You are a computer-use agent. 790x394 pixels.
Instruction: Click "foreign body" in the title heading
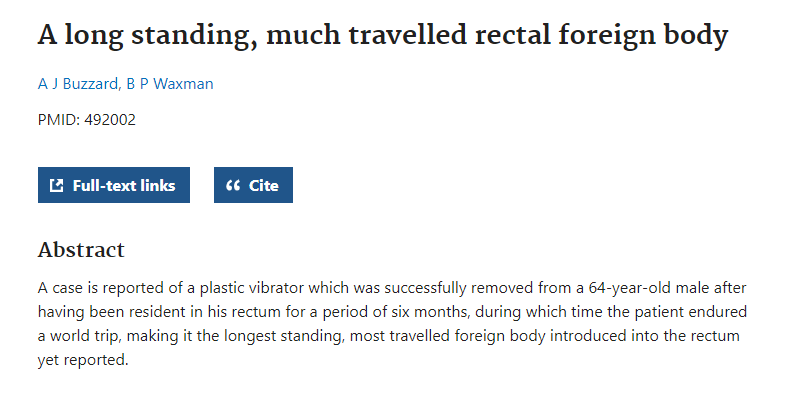point(643,35)
